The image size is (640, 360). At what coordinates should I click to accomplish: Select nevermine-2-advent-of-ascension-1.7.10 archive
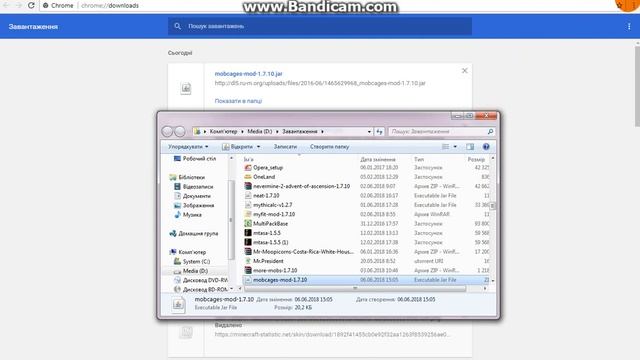pyautogui.click(x=297, y=186)
